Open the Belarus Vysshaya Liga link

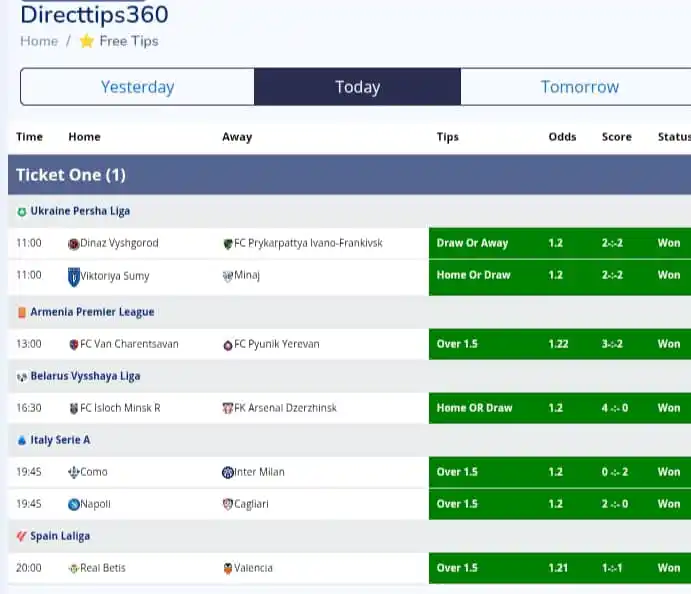(x=85, y=376)
